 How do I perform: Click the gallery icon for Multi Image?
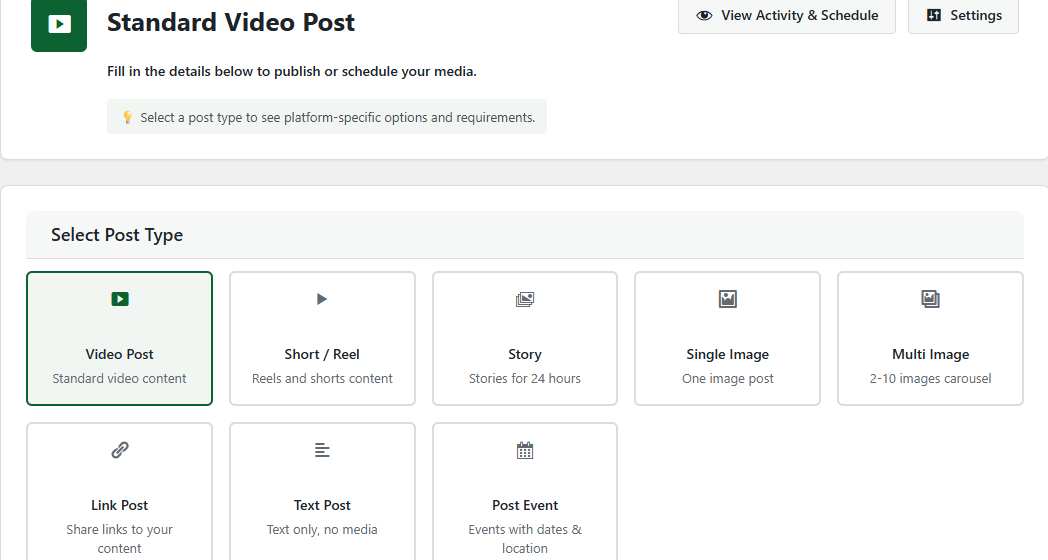930,299
